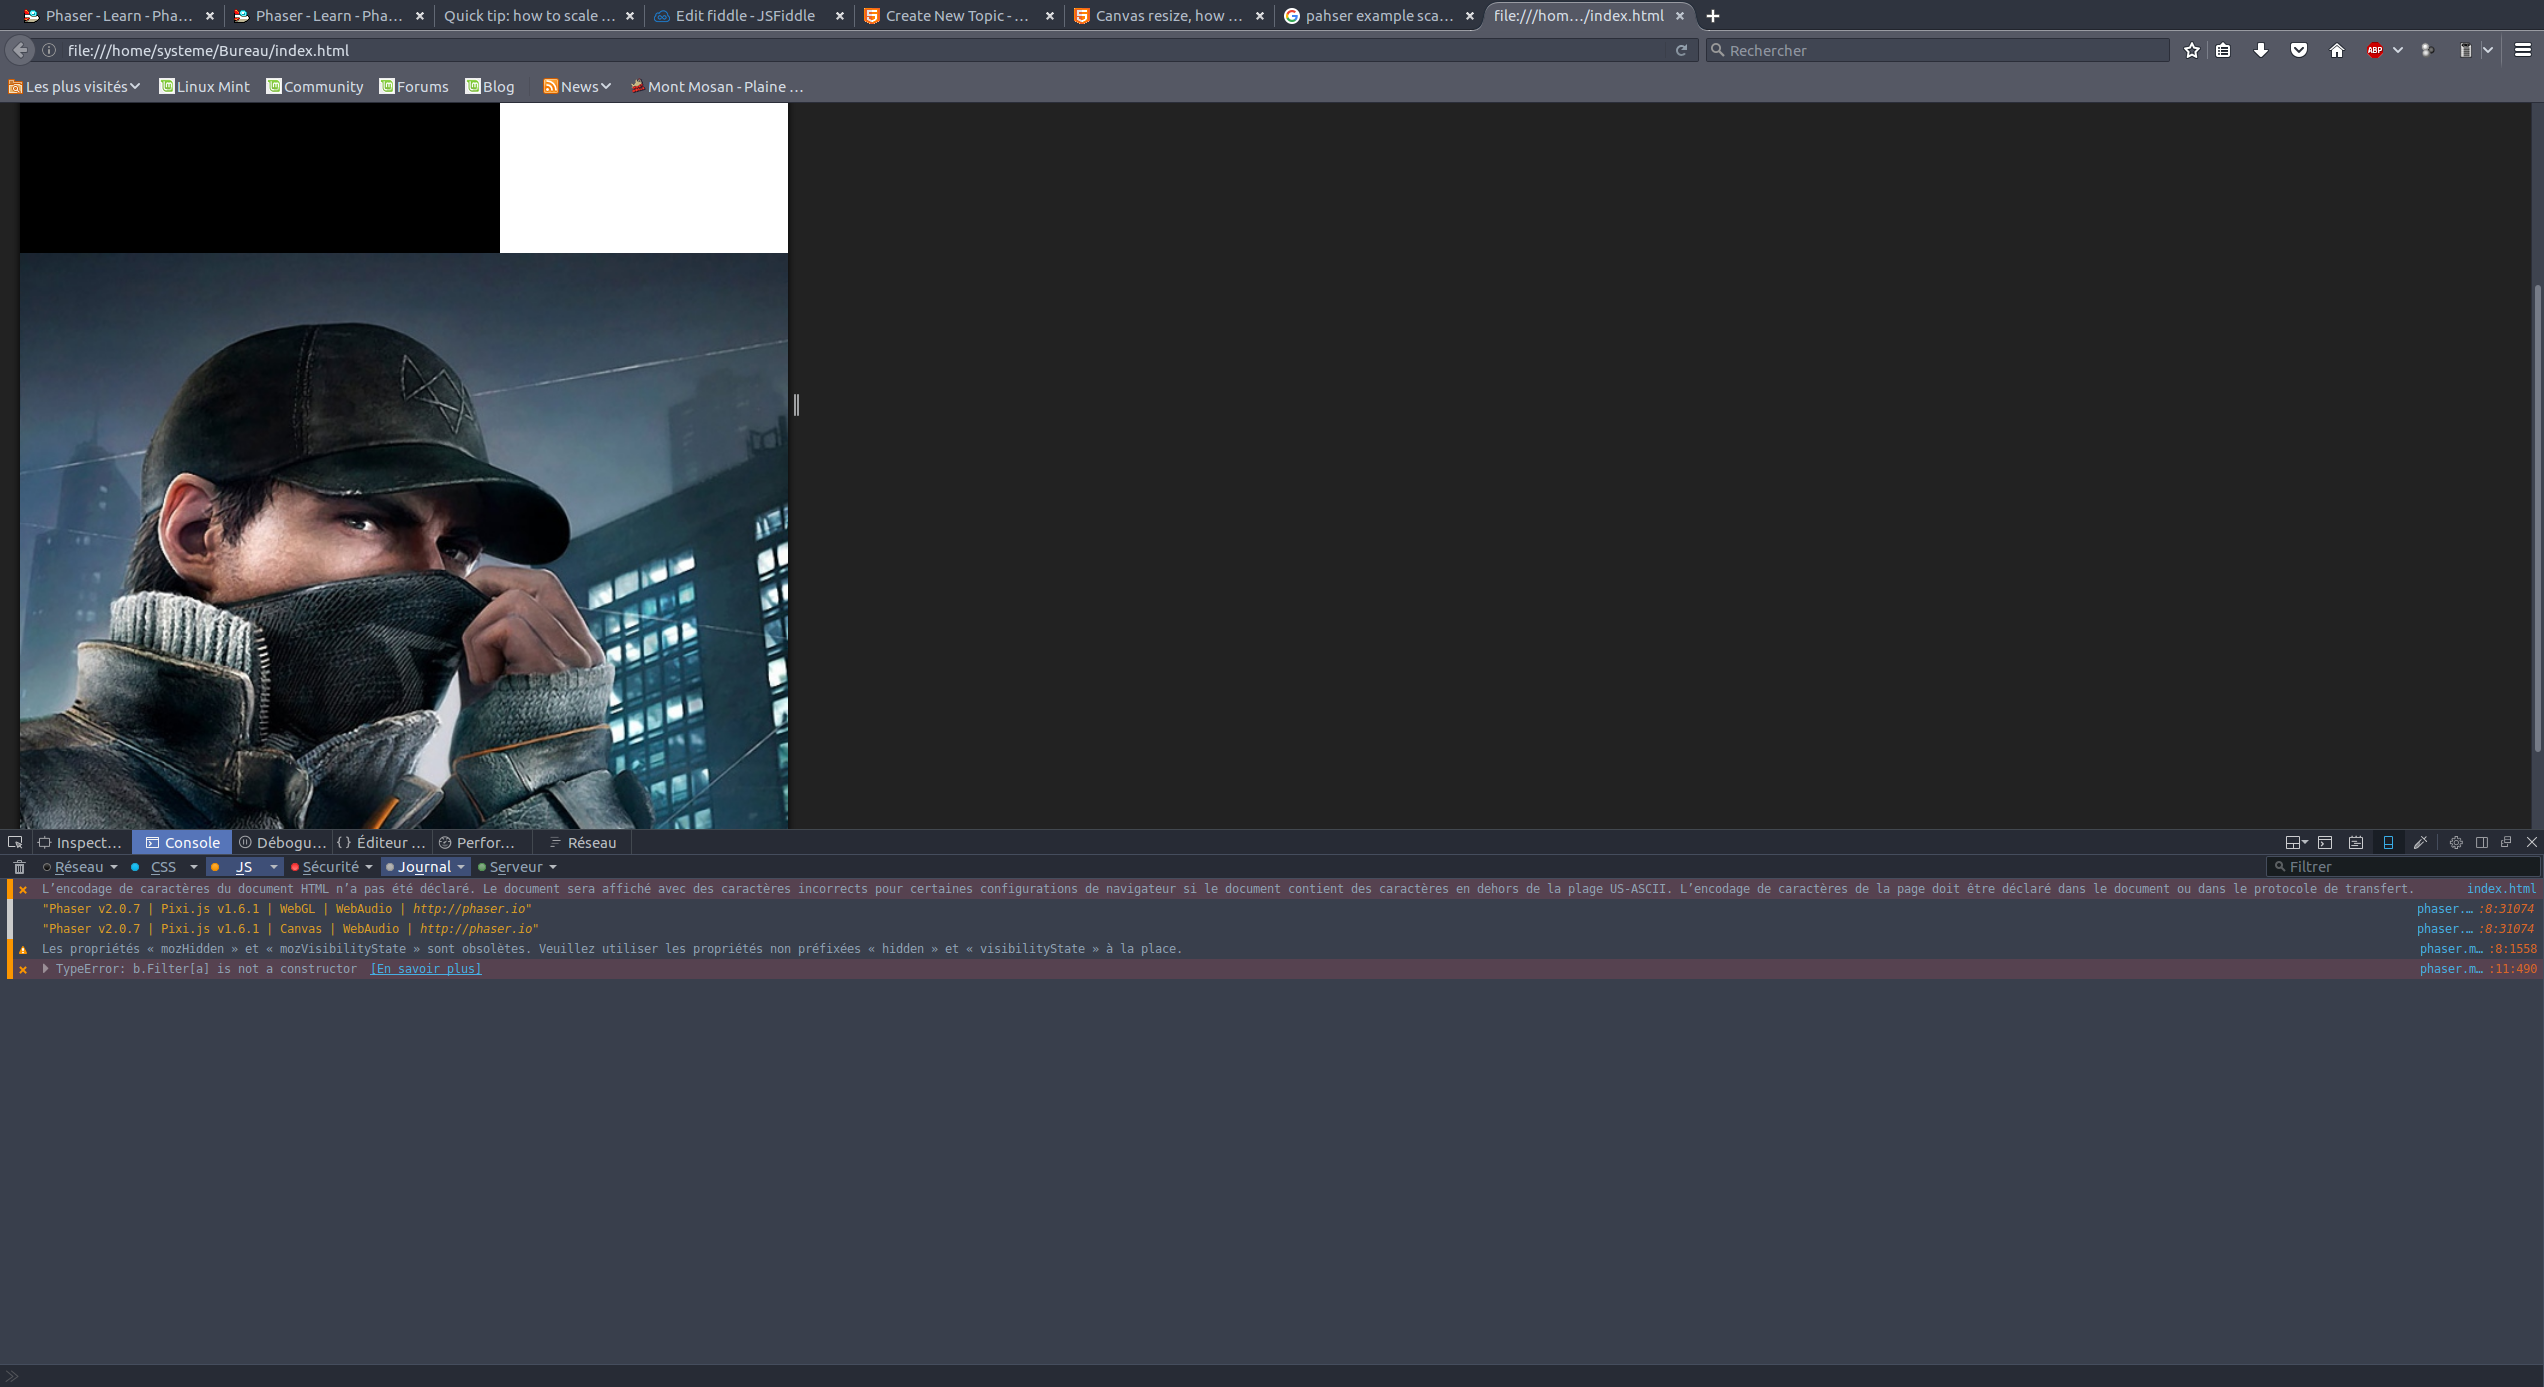Image resolution: width=2544 pixels, height=1387 pixels.
Task: Switch to the Inspecteur devtools tab
Action: pos(80,842)
